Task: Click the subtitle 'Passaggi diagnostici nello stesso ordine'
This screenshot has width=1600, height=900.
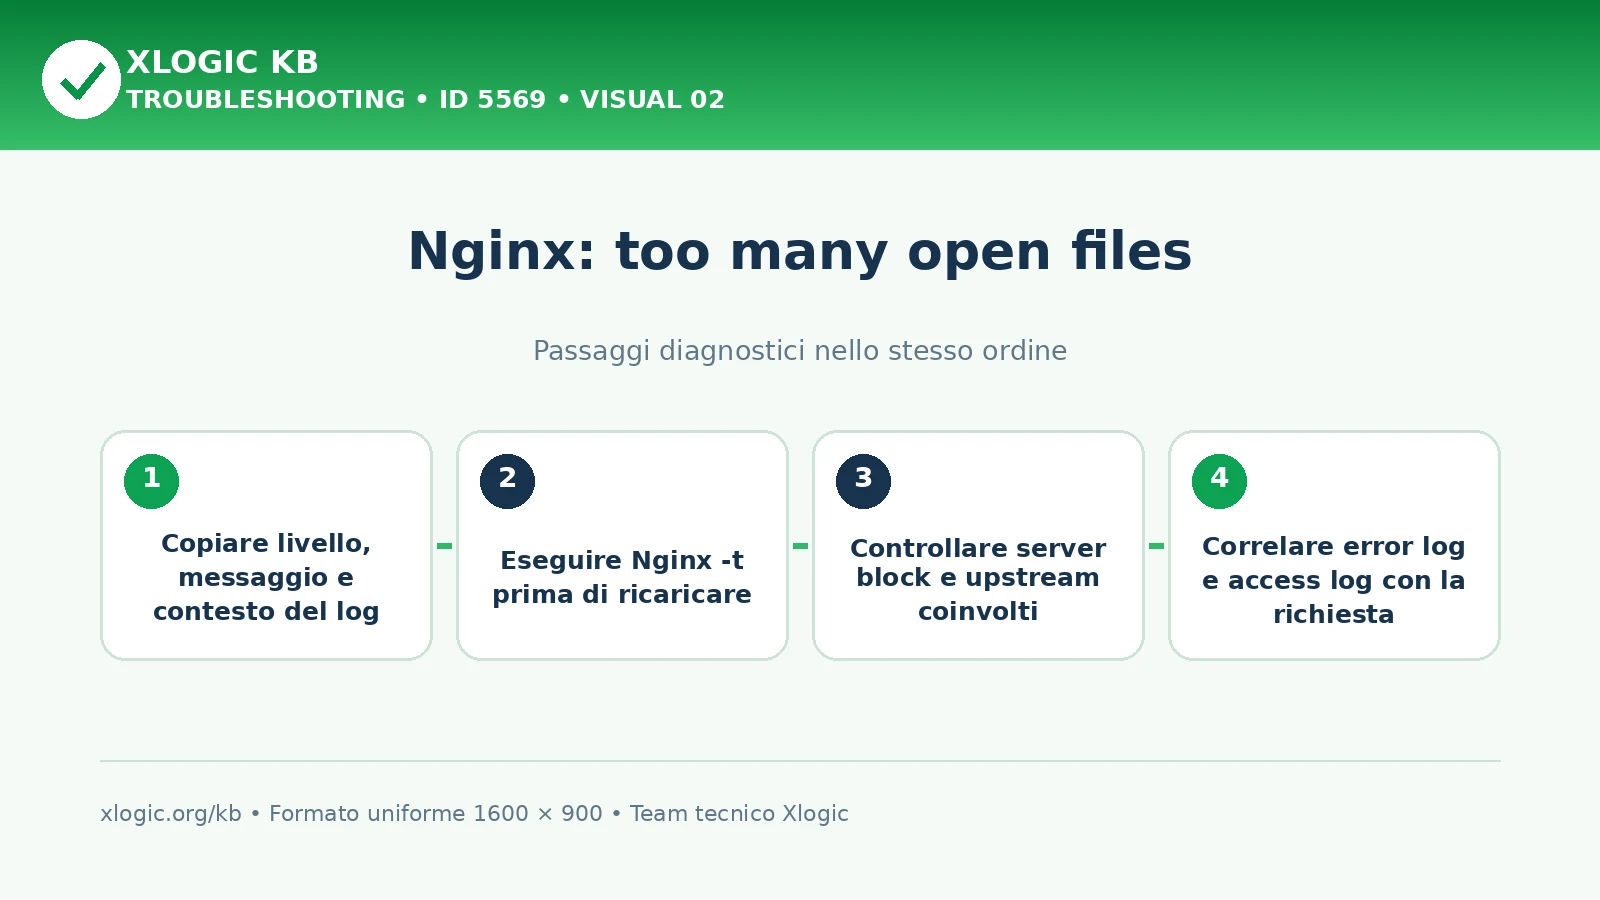Action: coord(800,351)
